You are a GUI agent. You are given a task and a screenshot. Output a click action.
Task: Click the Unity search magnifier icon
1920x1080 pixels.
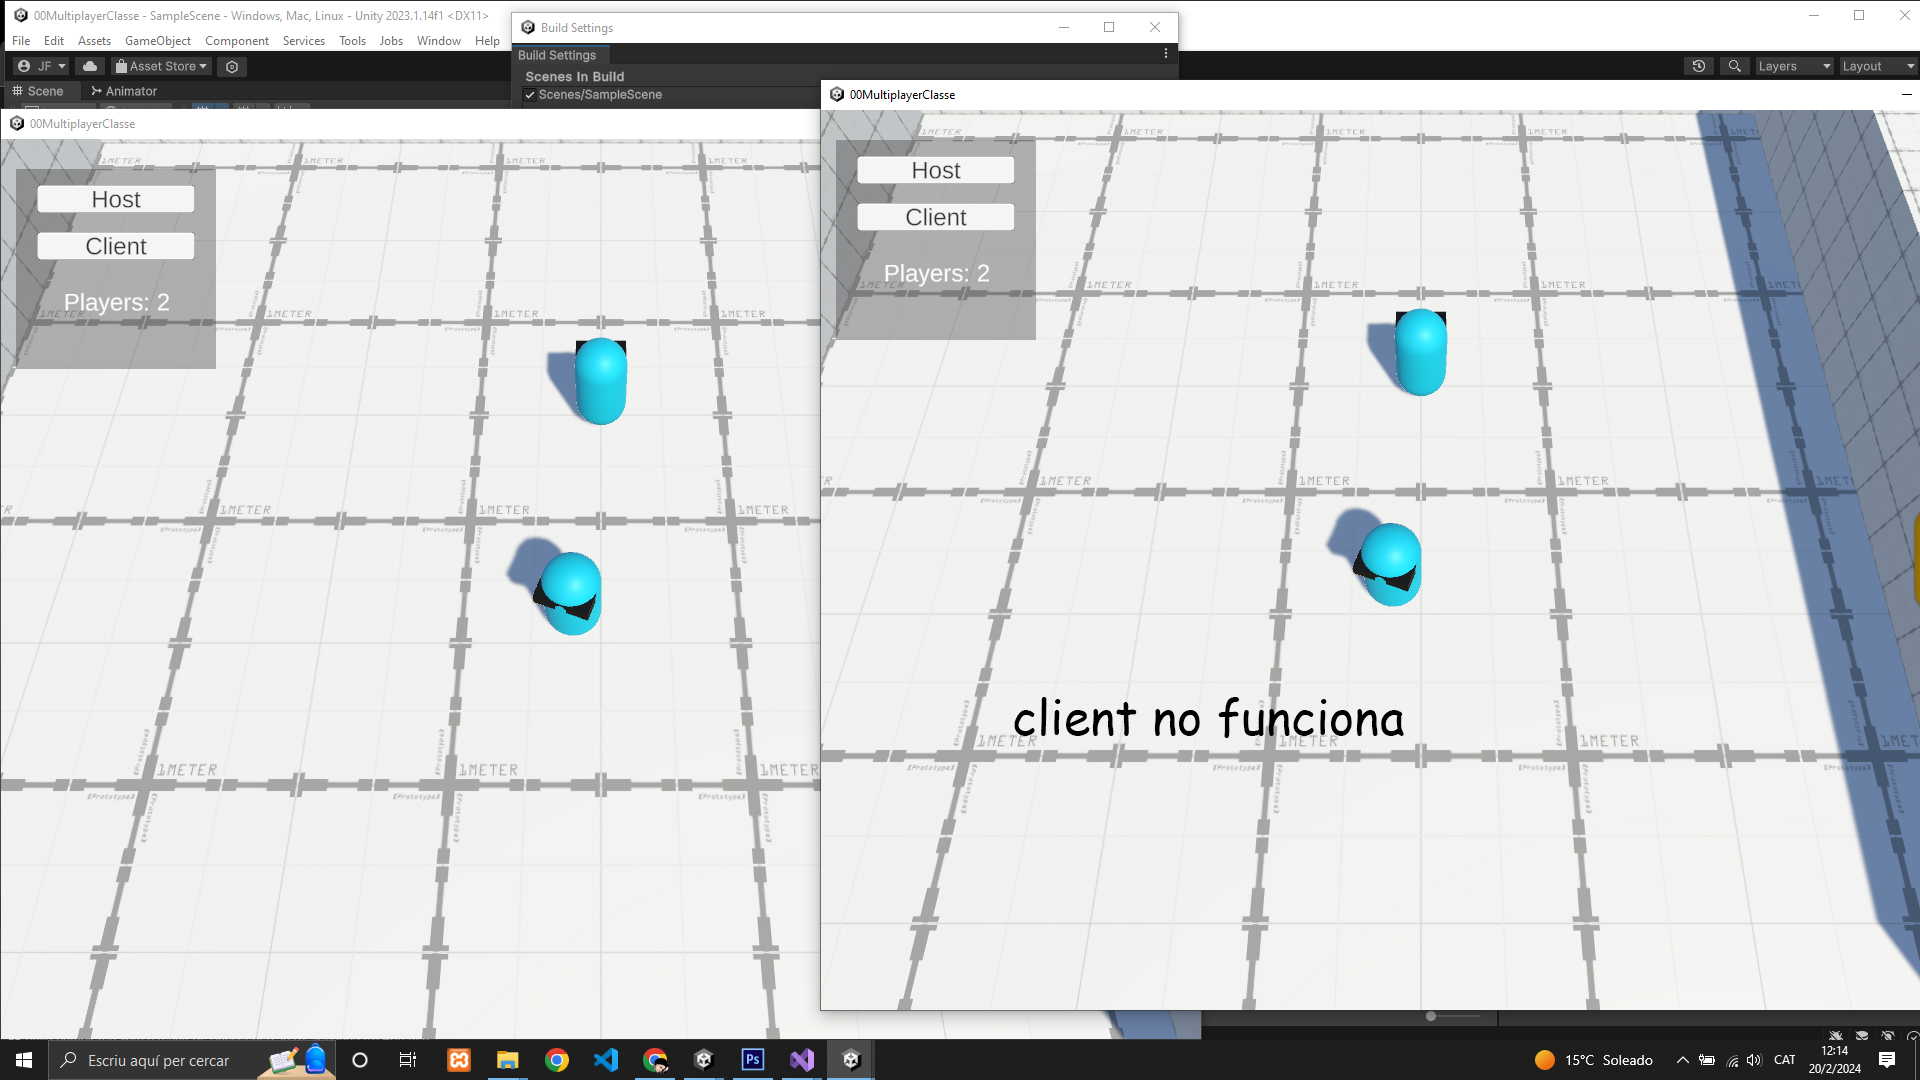pos(1735,66)
